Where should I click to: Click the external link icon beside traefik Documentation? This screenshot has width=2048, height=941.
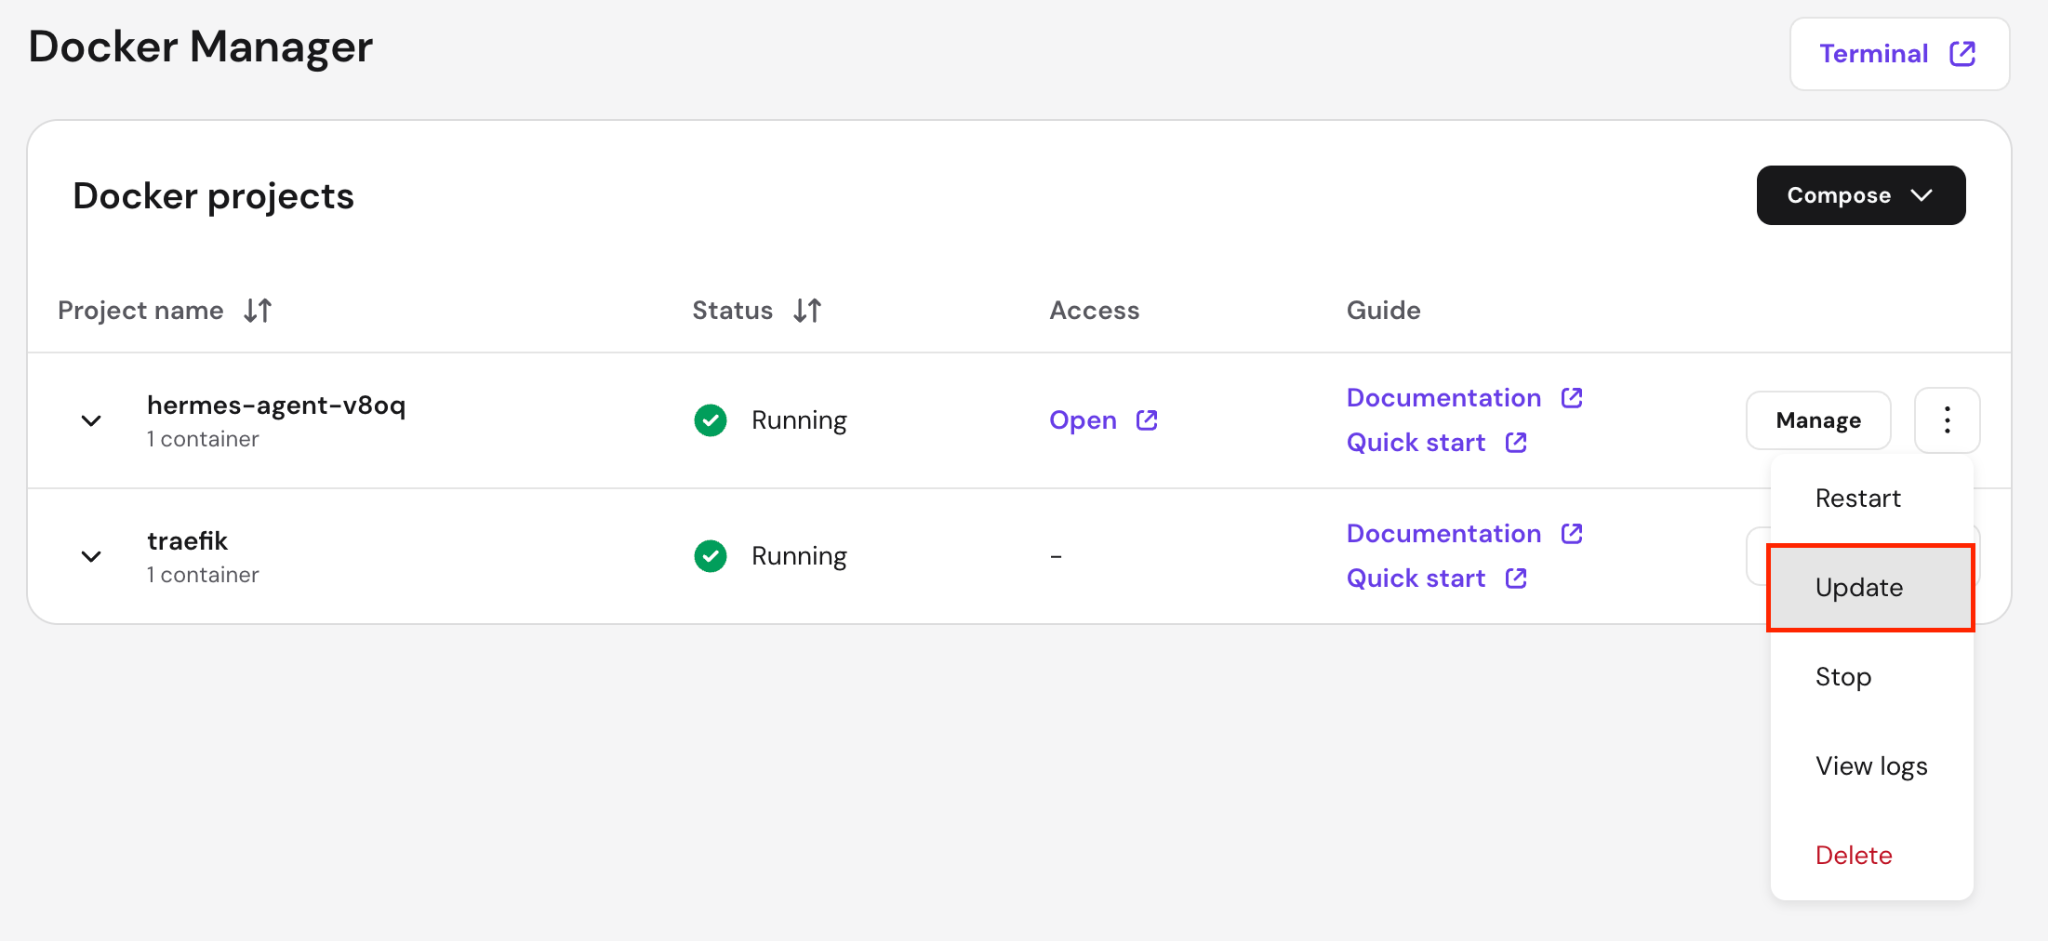coord(1571,533)
